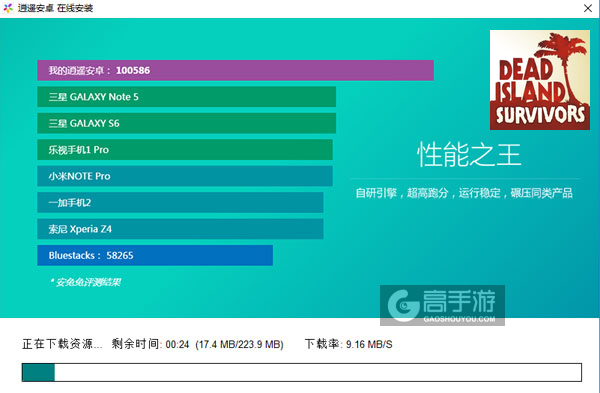This screenshot has width=600, height=393.
Task: Click the 乐视手机1 Pro bar
Action: [x=185, y=150]
